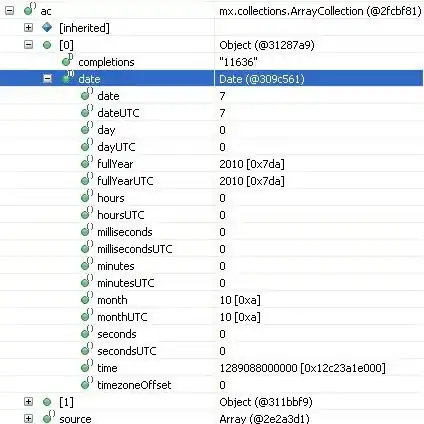Image resolution: width=424 pixels, height=424 pixels.
Task: Click the completions property icon
Action: point(68,60)
